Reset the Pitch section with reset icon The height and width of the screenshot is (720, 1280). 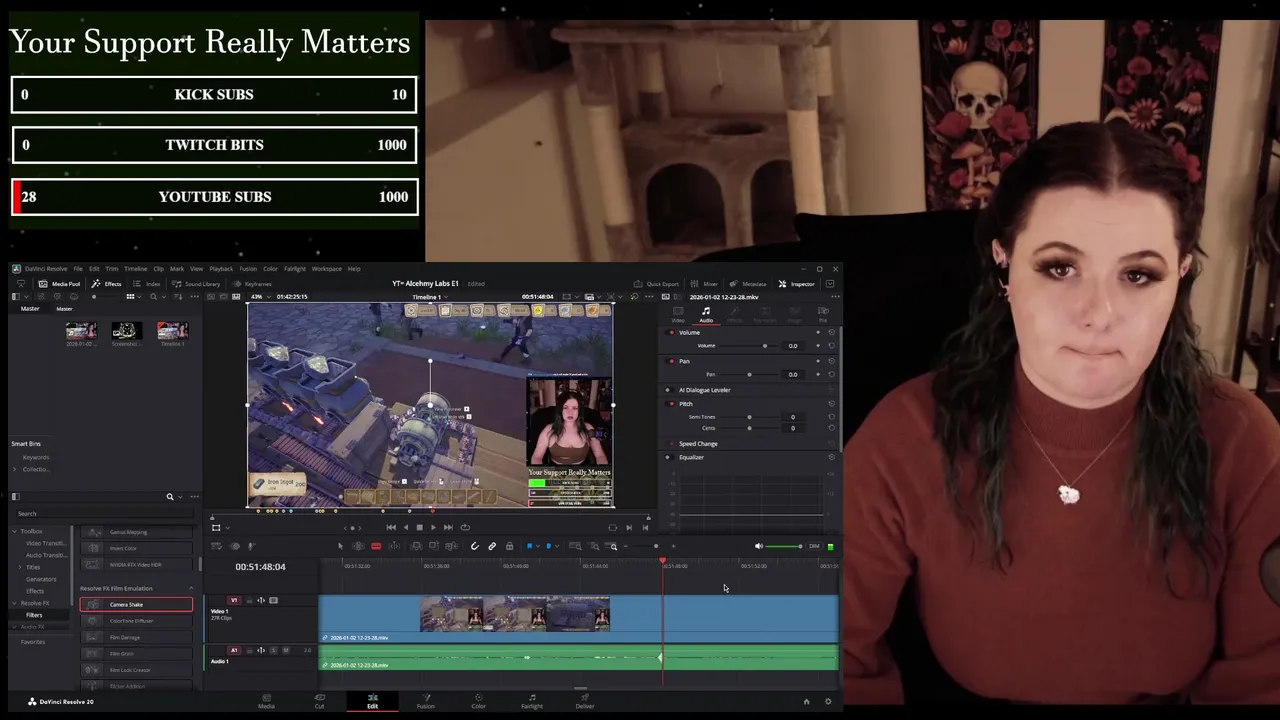coord(831,404)
